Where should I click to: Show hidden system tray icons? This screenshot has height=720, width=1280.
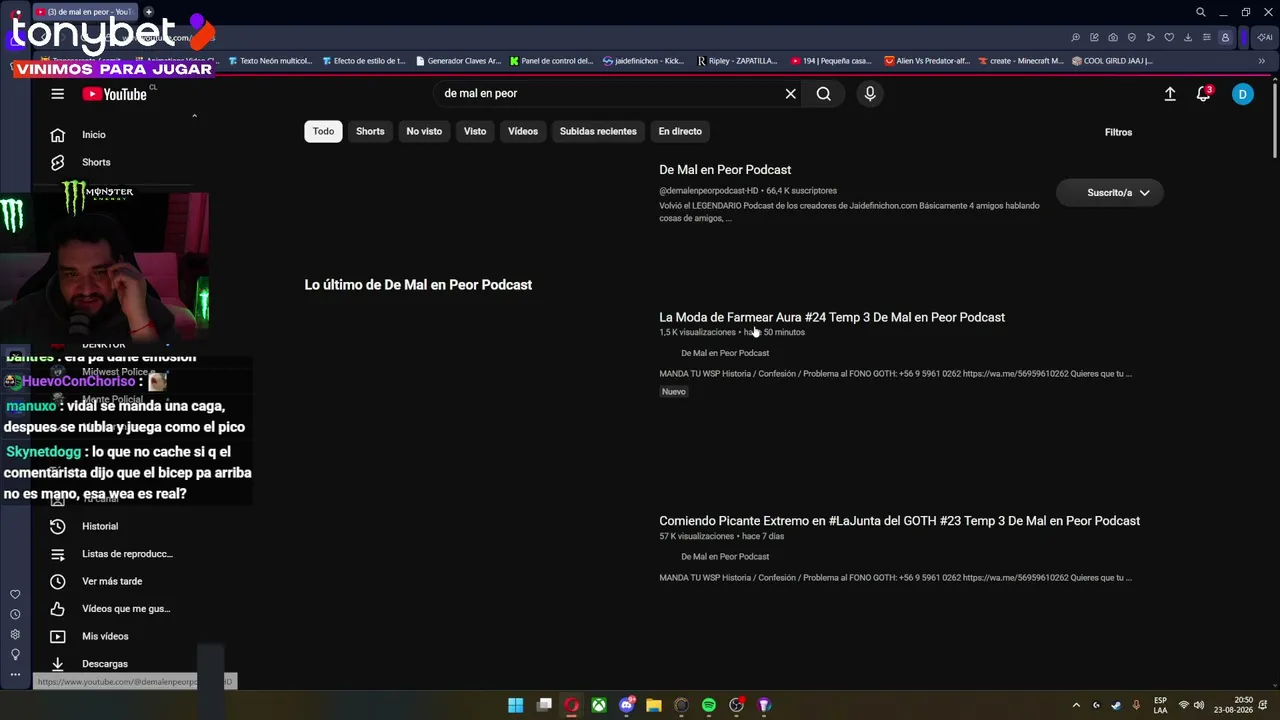click(1076, 705)
